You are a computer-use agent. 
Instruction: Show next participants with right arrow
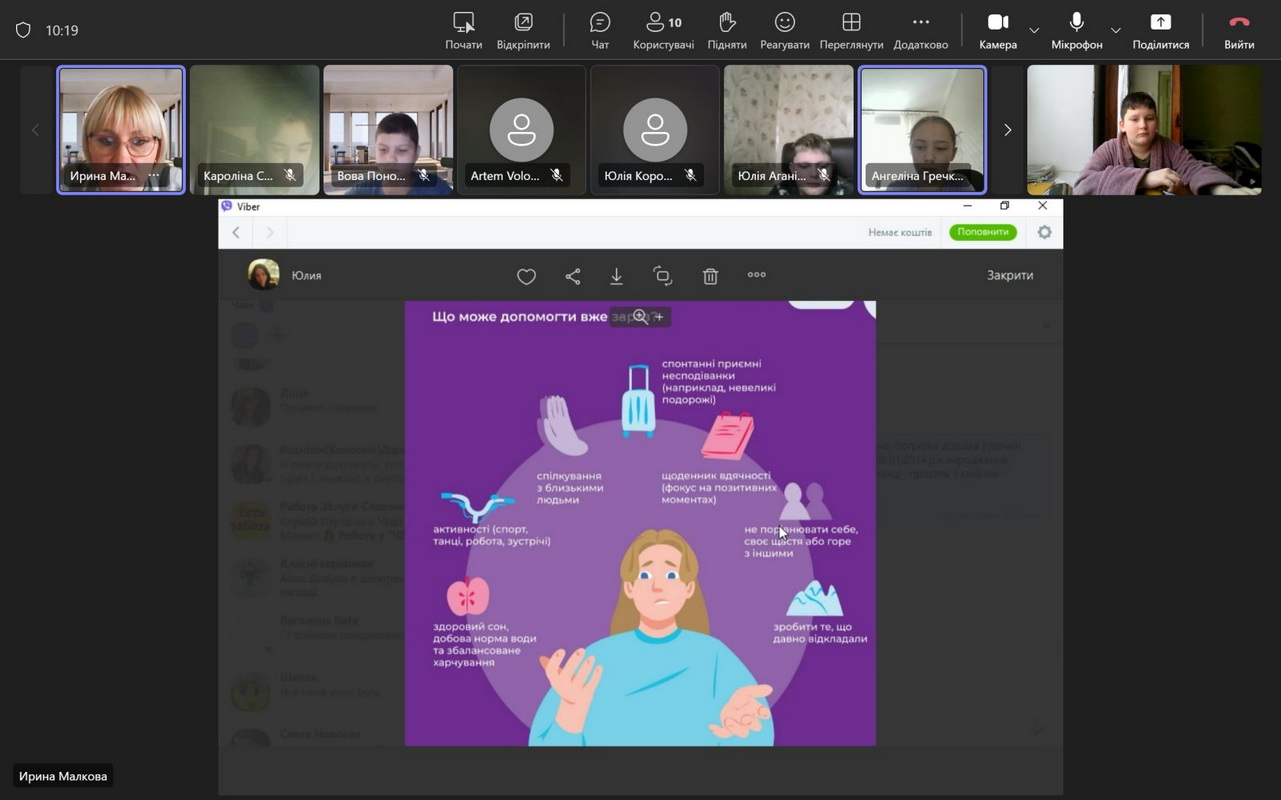1007,130
